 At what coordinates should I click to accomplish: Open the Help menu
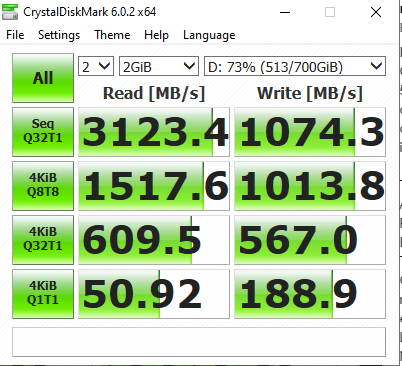pos(156,35)
